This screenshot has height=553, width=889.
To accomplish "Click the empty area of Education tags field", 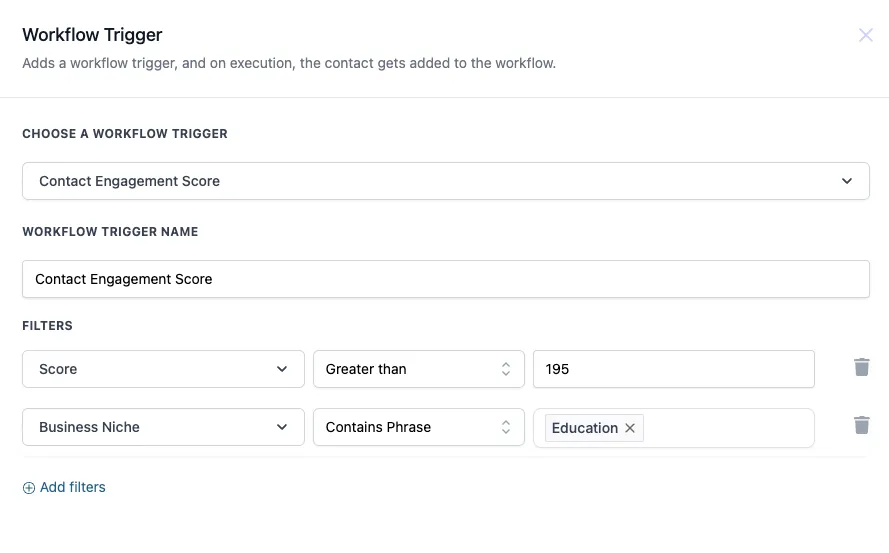I will coord(729,428).
